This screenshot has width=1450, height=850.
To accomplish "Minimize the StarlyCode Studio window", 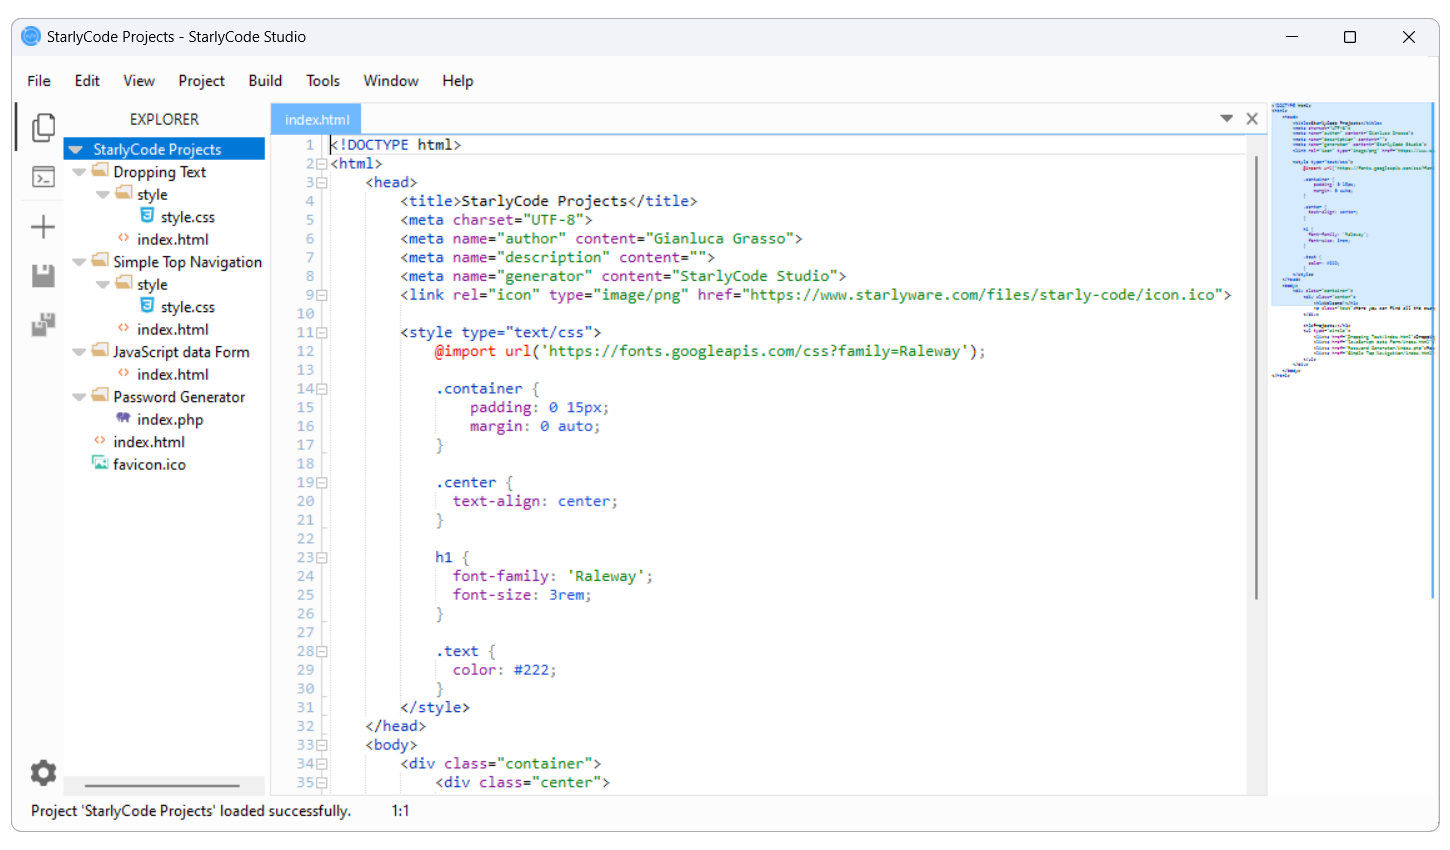I will [x=1292, y=37].
